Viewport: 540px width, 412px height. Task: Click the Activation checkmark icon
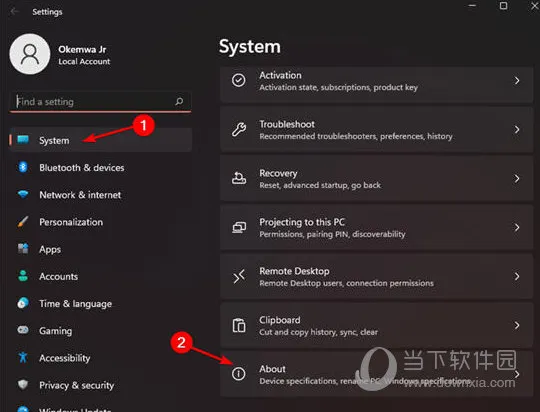pos(239,80)
